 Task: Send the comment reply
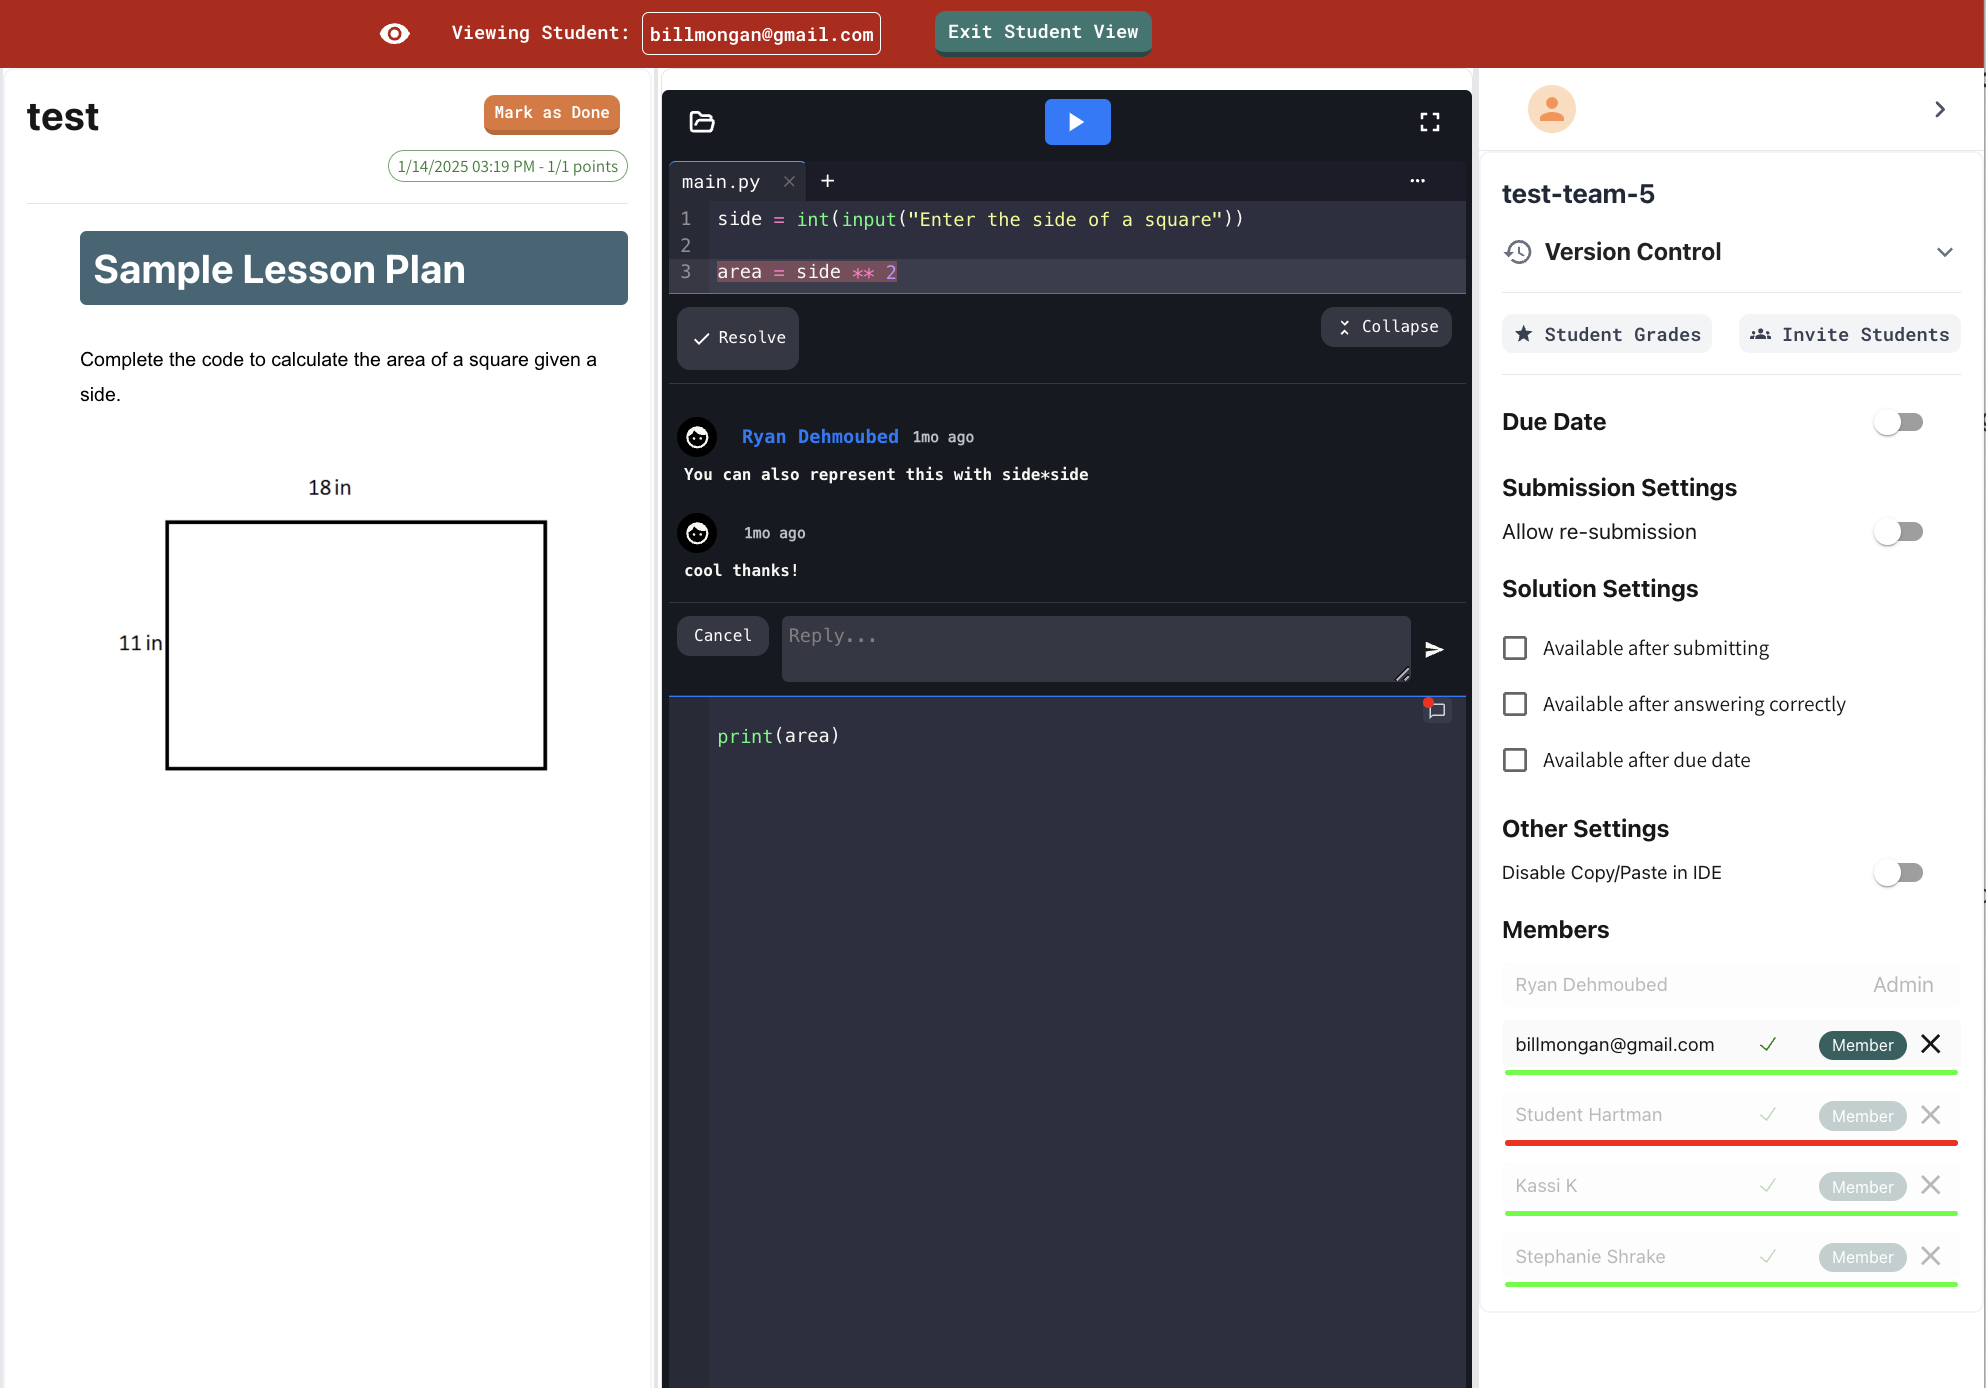(x=1435, y=648)
